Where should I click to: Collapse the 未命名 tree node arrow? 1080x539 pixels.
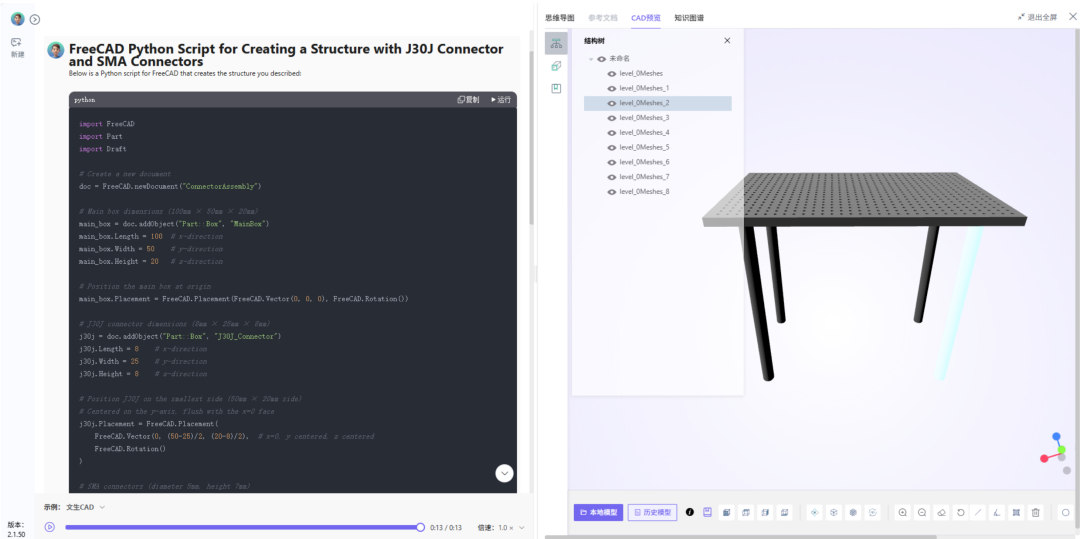(x=590, y=60)
